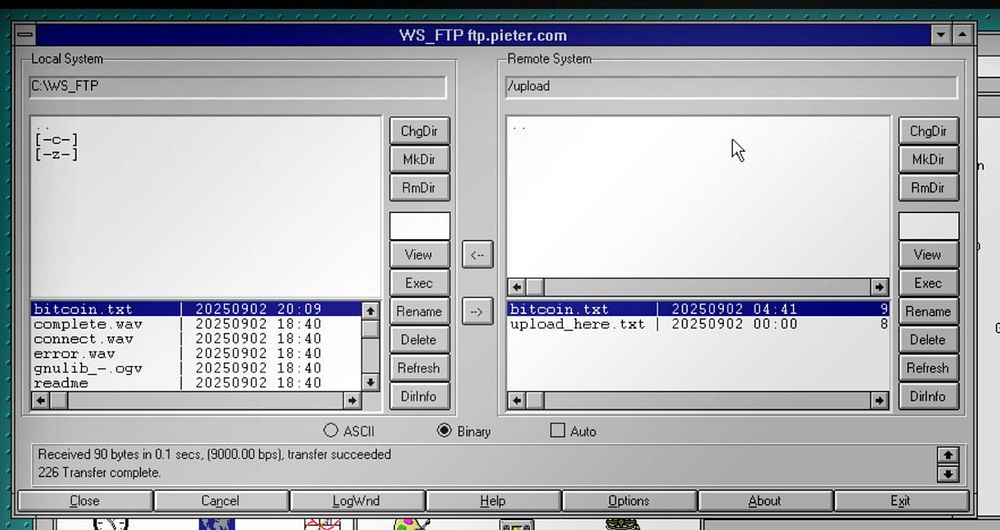The width and height of the screenshot is (1000, 530).
Task: Open the LogWnd log window
Action: coord(357,501)
